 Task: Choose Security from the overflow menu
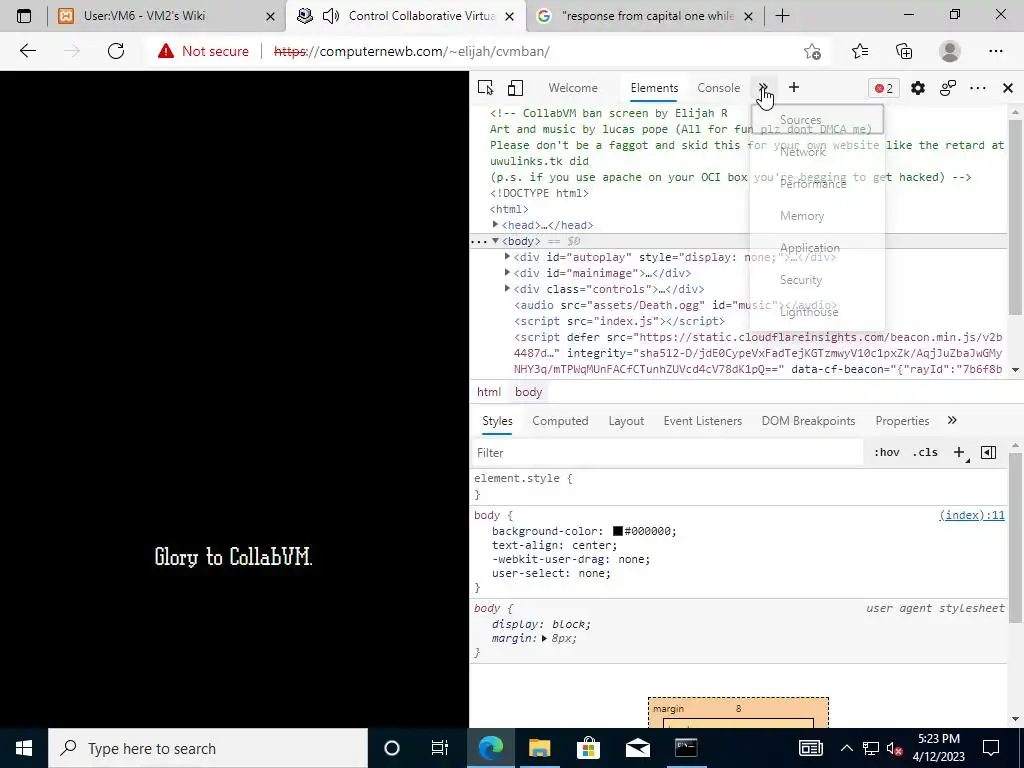click(817, 280)
